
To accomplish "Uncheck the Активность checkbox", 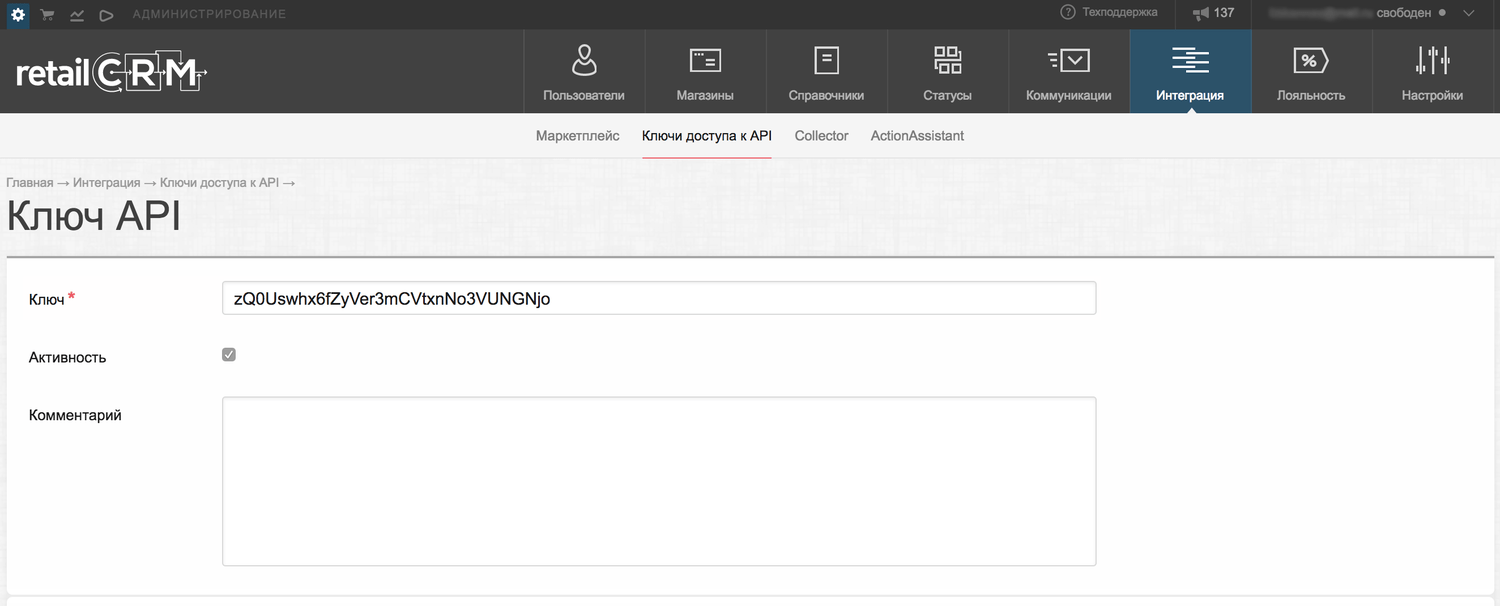I will click(x=229, y=355).
